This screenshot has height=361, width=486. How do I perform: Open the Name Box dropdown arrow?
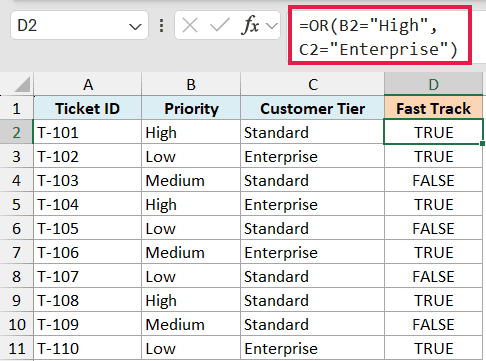click(x=135, y=26)
